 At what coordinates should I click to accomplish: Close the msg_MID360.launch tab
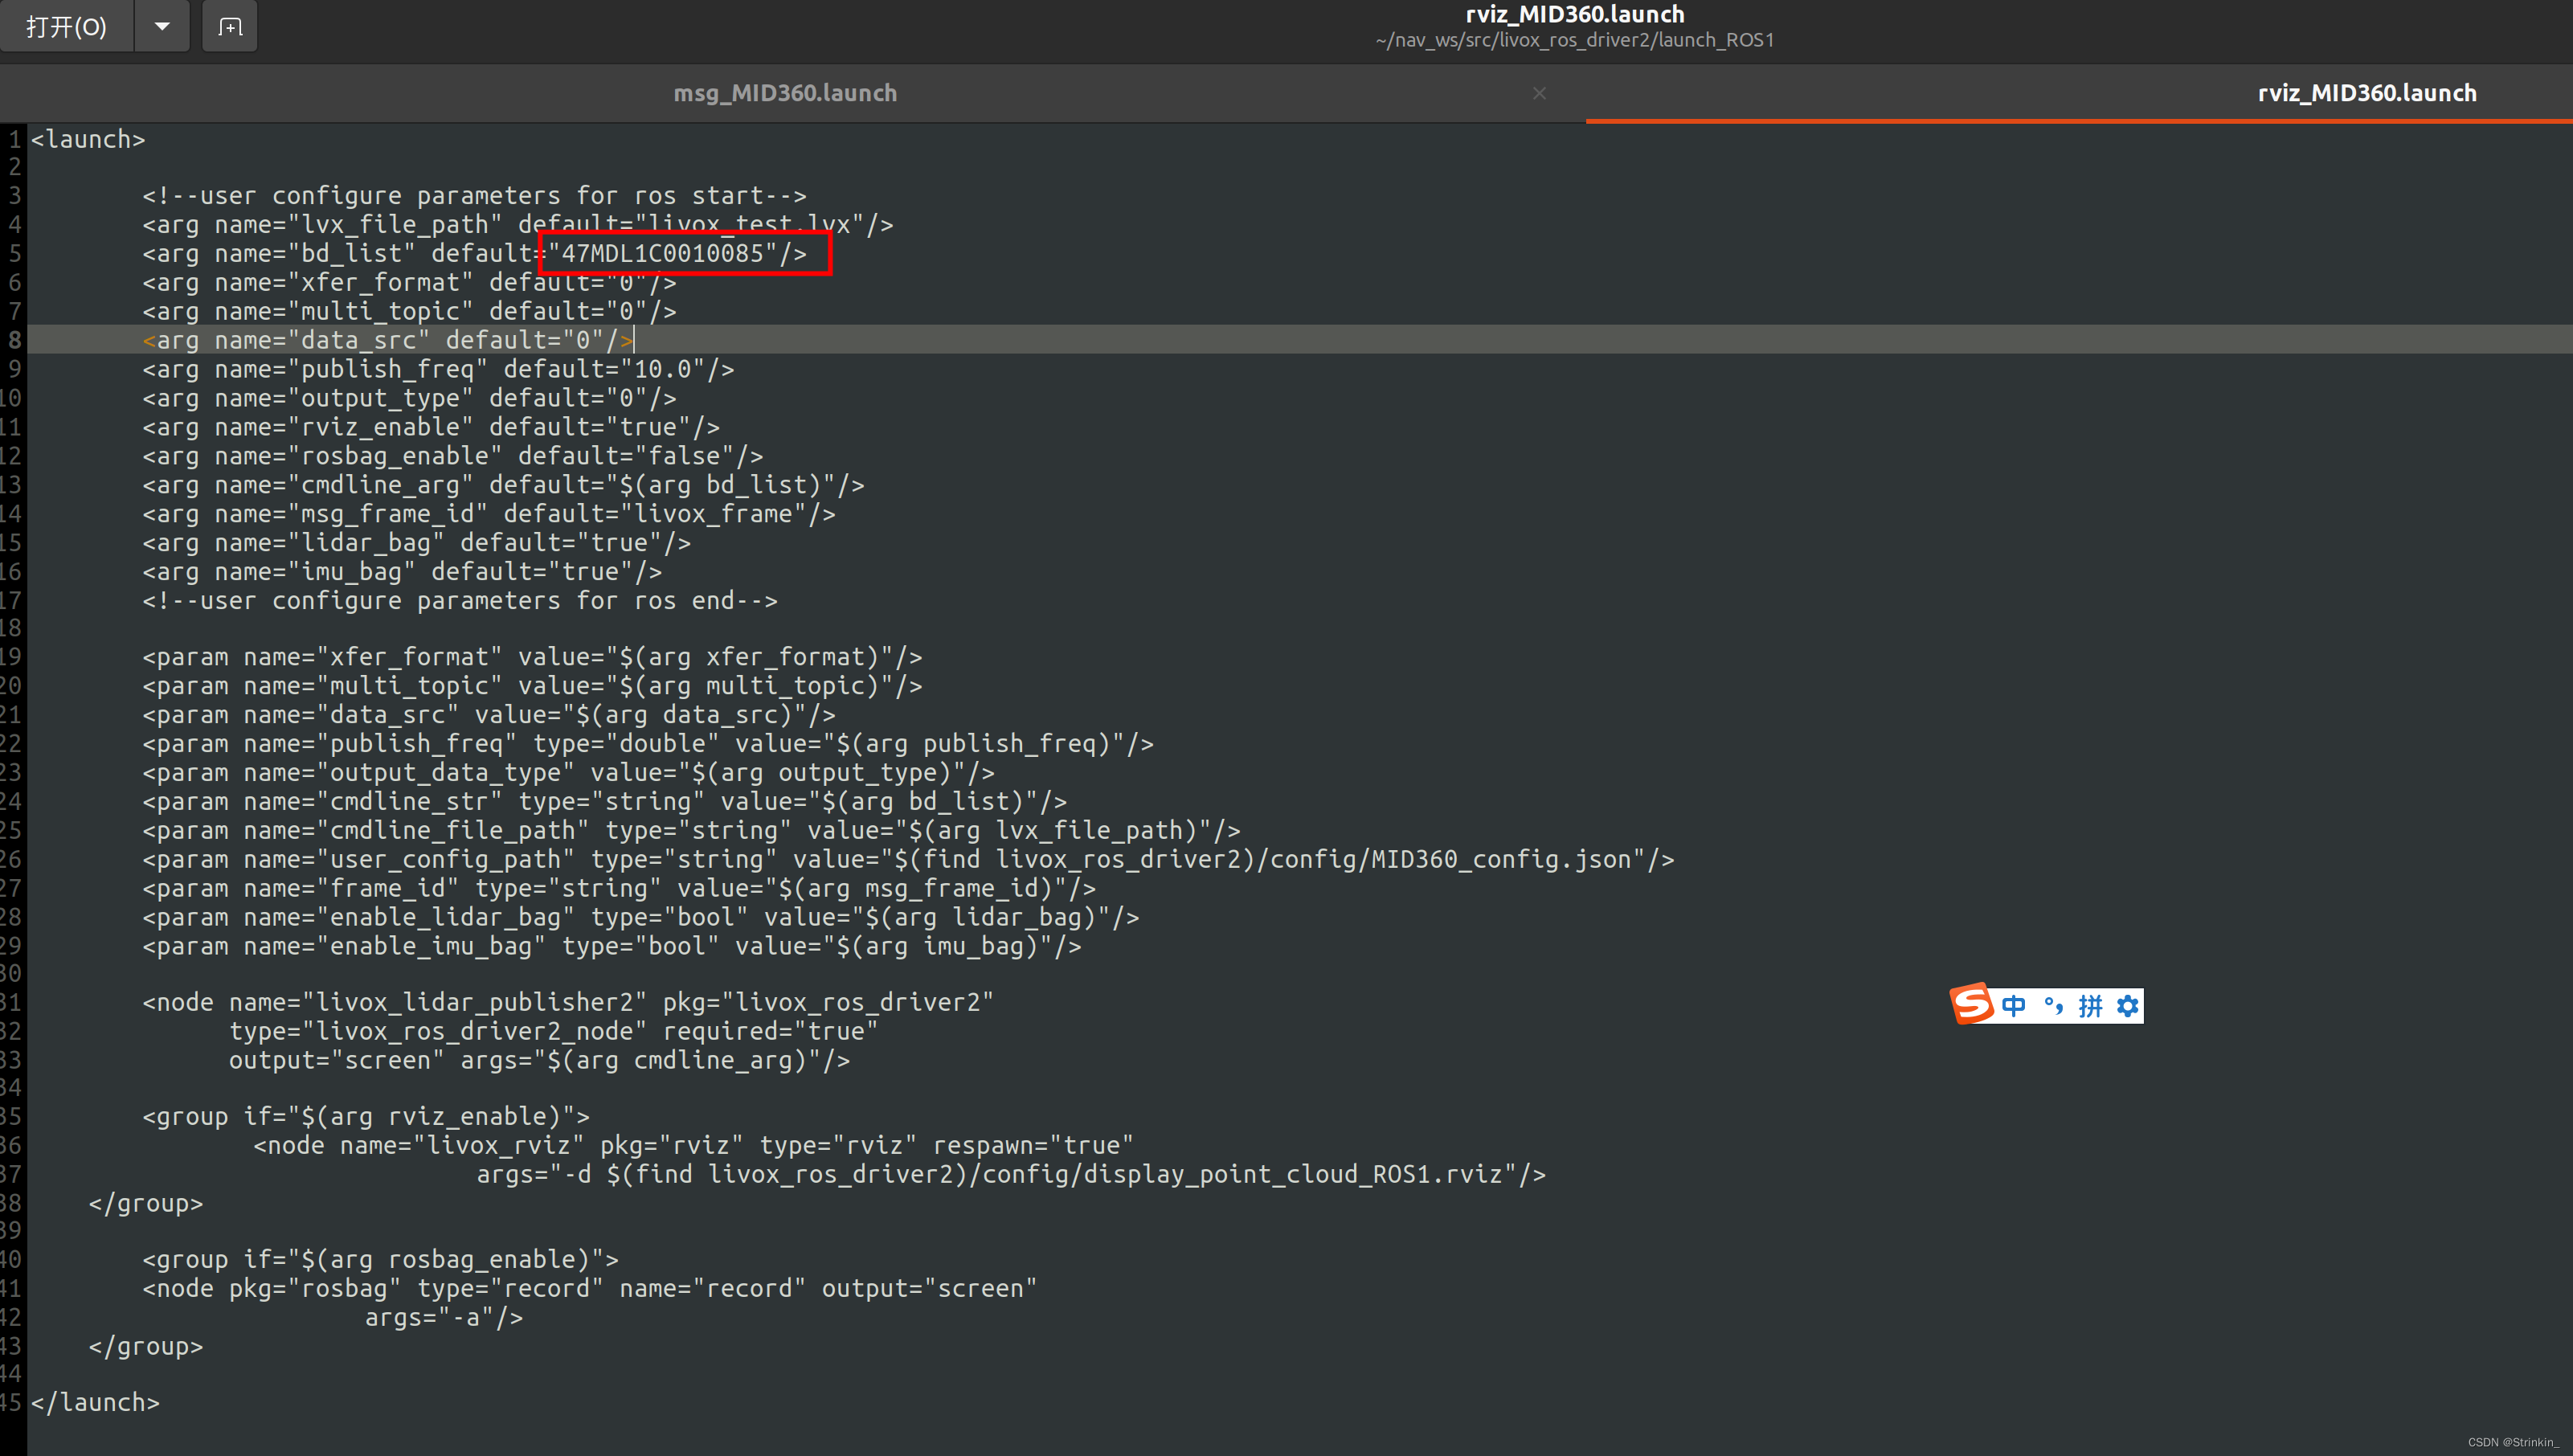pos(1539,93)
